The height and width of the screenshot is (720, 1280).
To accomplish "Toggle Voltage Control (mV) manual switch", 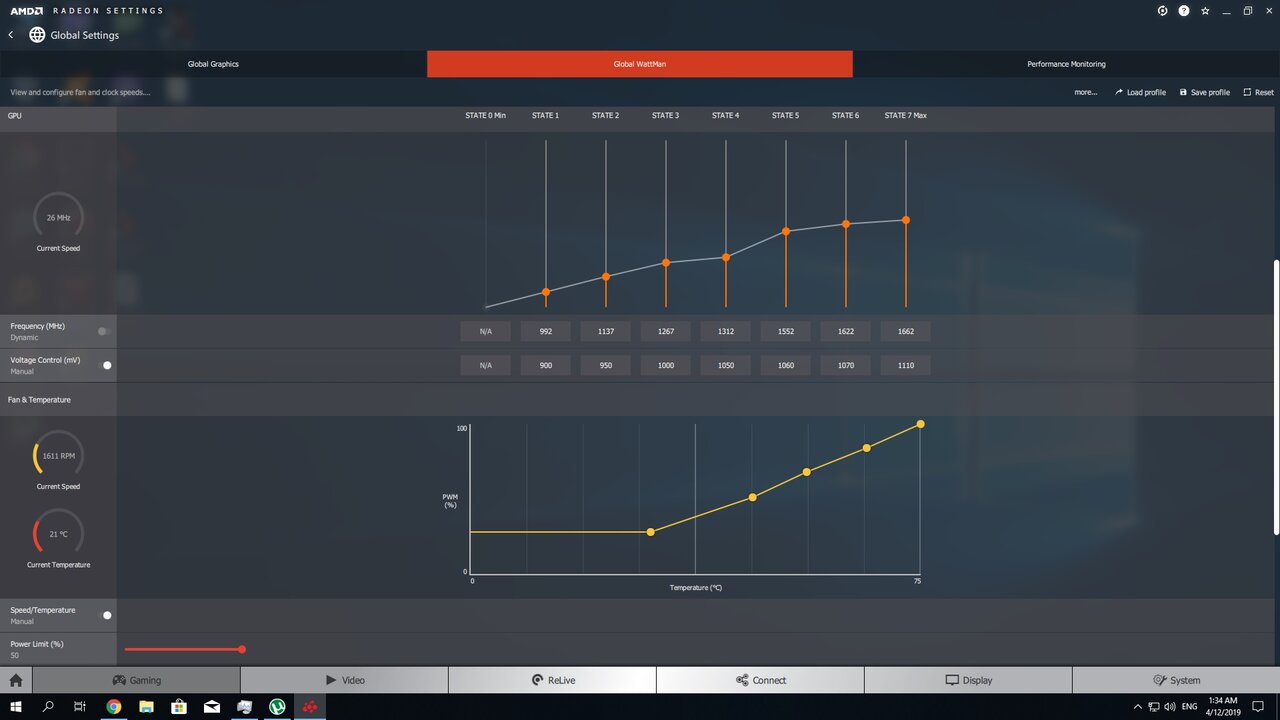I will (x=107, y=365).
